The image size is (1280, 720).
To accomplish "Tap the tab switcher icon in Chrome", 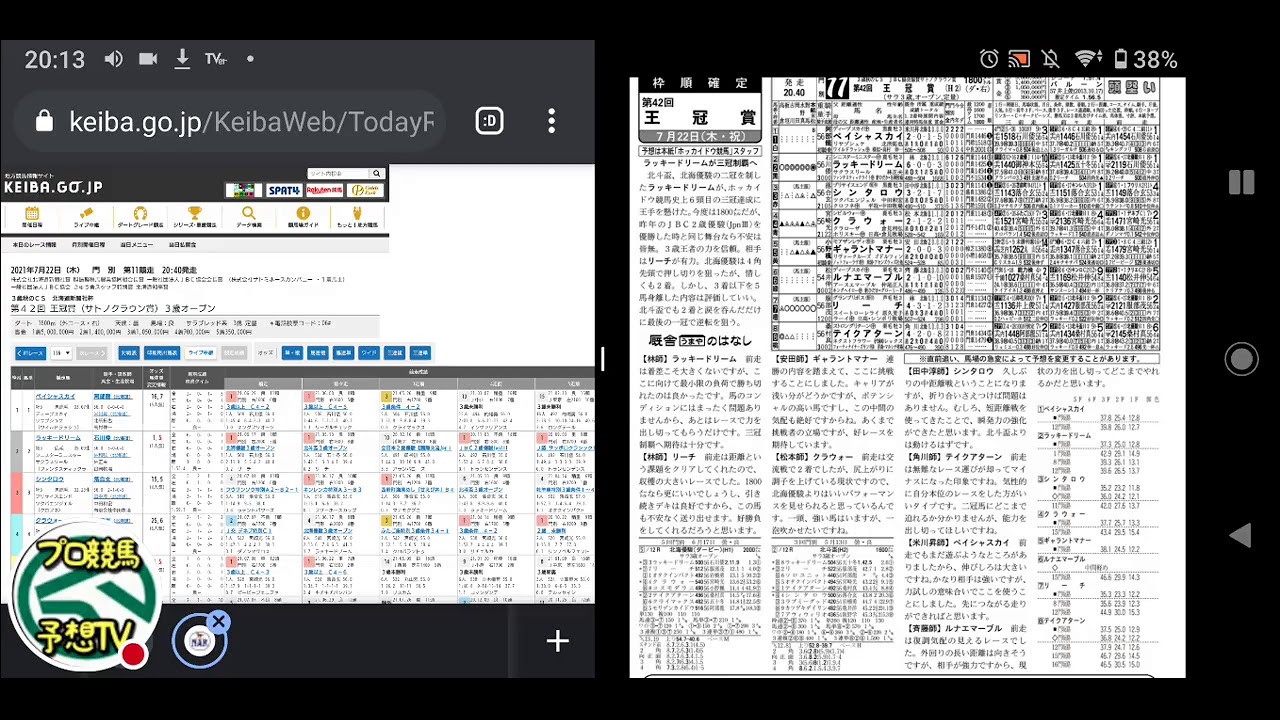I will [x=489, y=122].
